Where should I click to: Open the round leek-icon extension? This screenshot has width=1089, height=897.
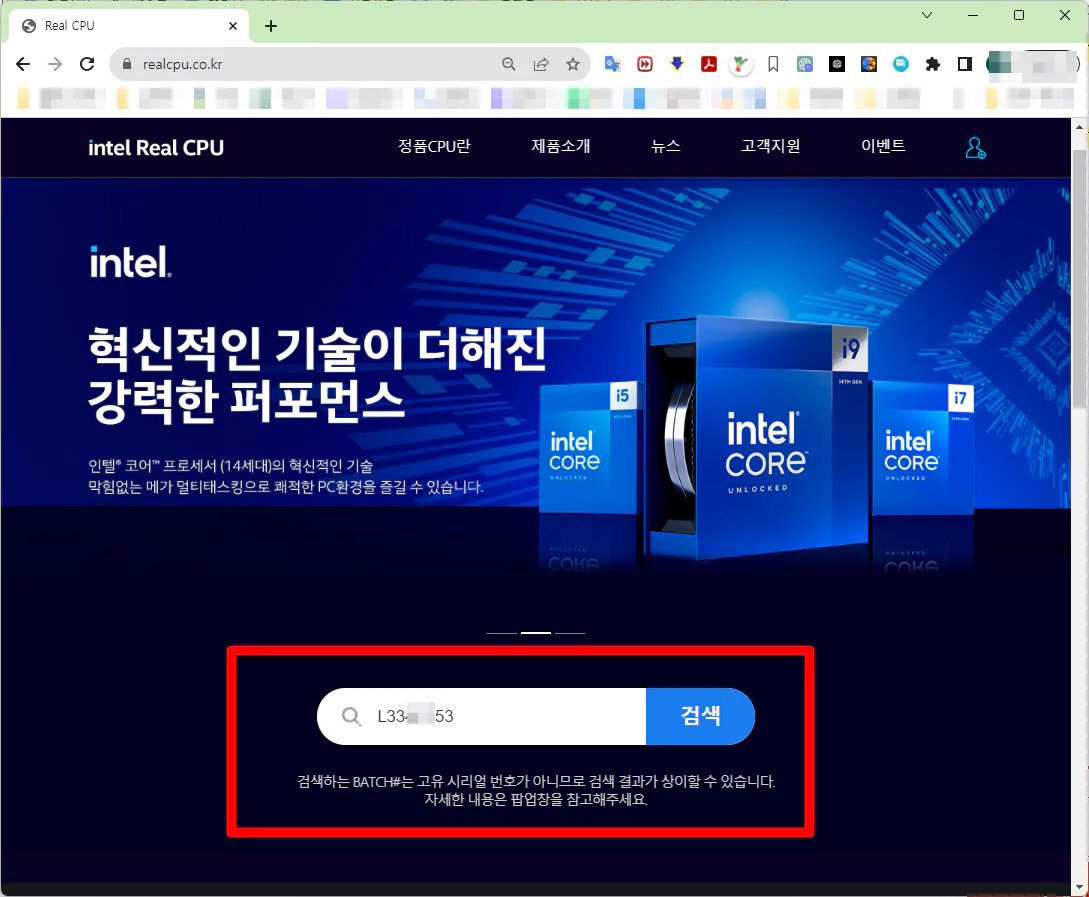[741, 65]
